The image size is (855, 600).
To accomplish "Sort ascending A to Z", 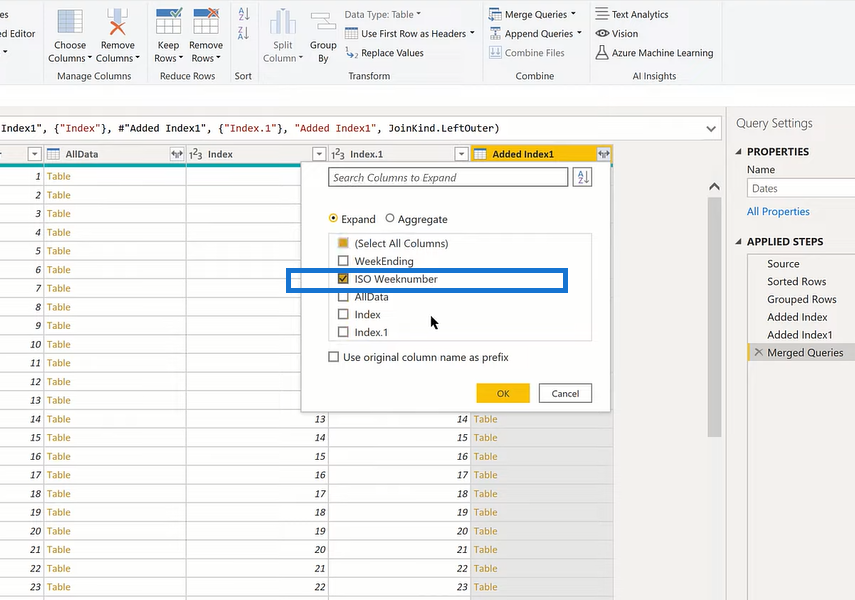I will point(243,14).
